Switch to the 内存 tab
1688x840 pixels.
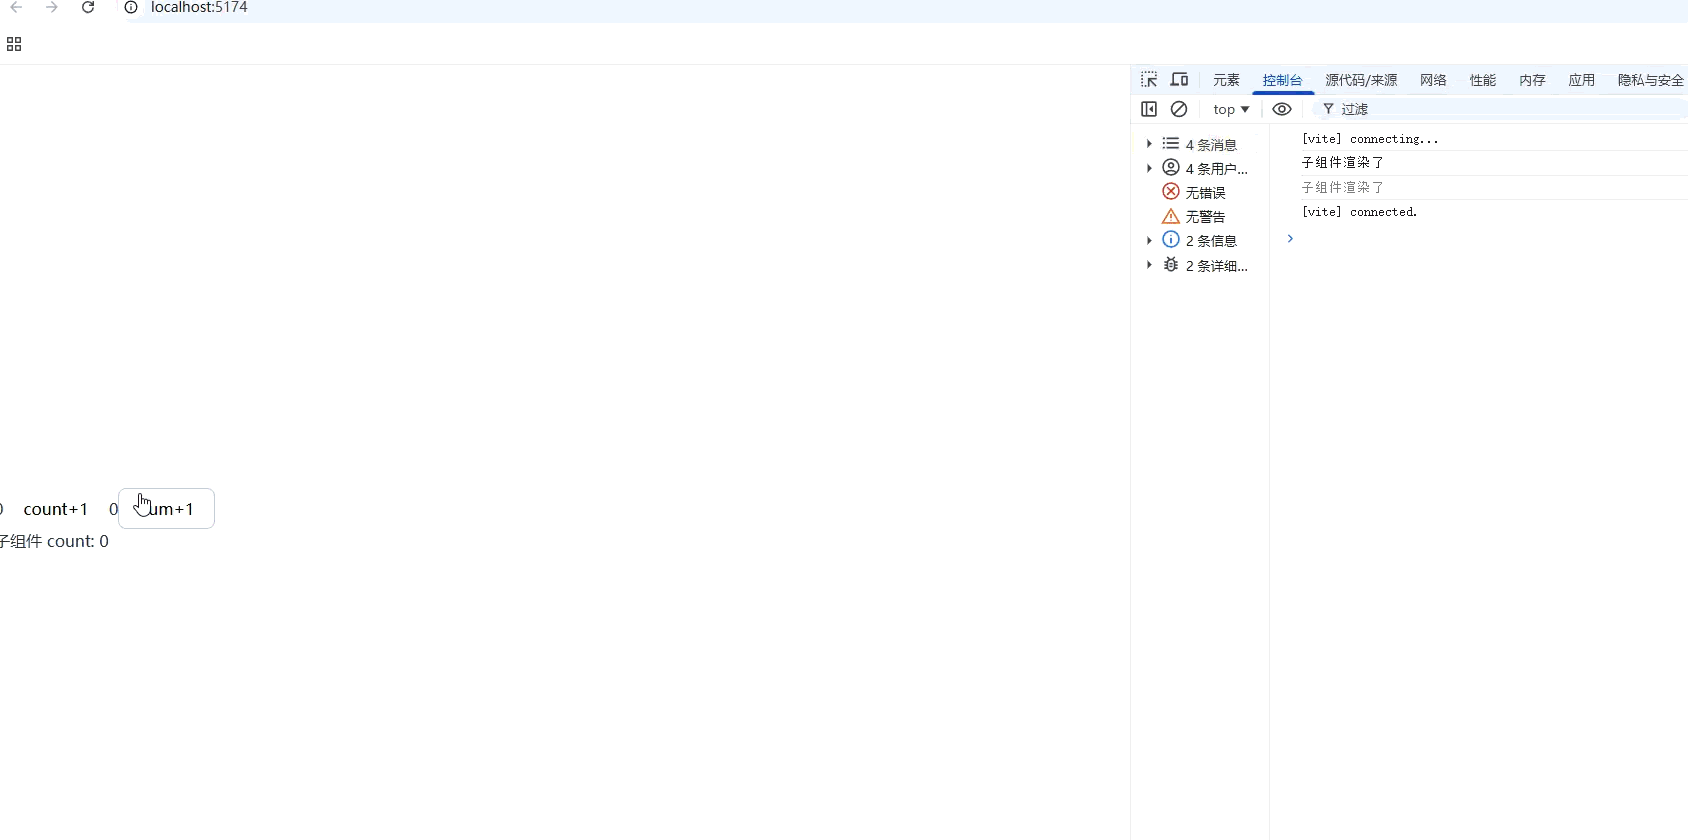point(1532,80)
